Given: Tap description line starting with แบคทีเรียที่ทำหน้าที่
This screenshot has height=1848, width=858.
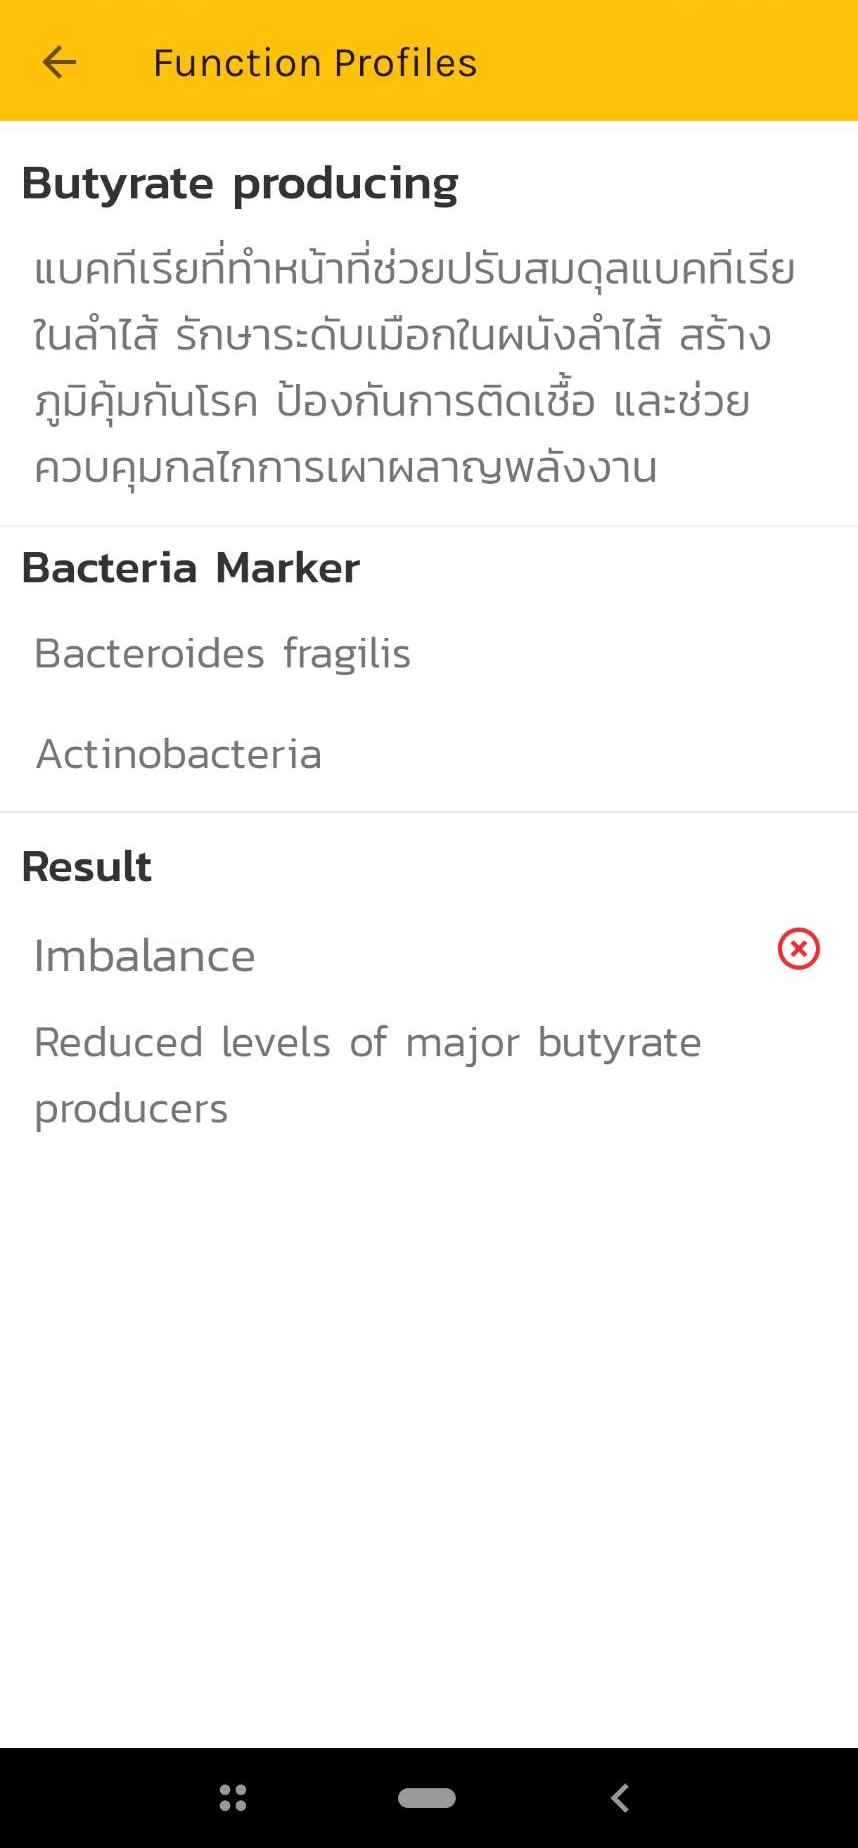Looking at the screenshot, I should [x=414, y=270].
